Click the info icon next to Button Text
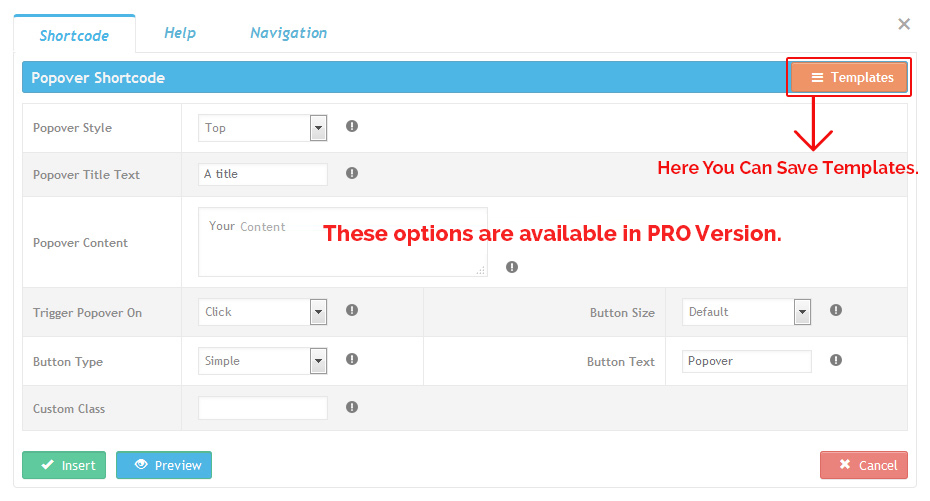930x501 pixels. (x=836, y=360)
